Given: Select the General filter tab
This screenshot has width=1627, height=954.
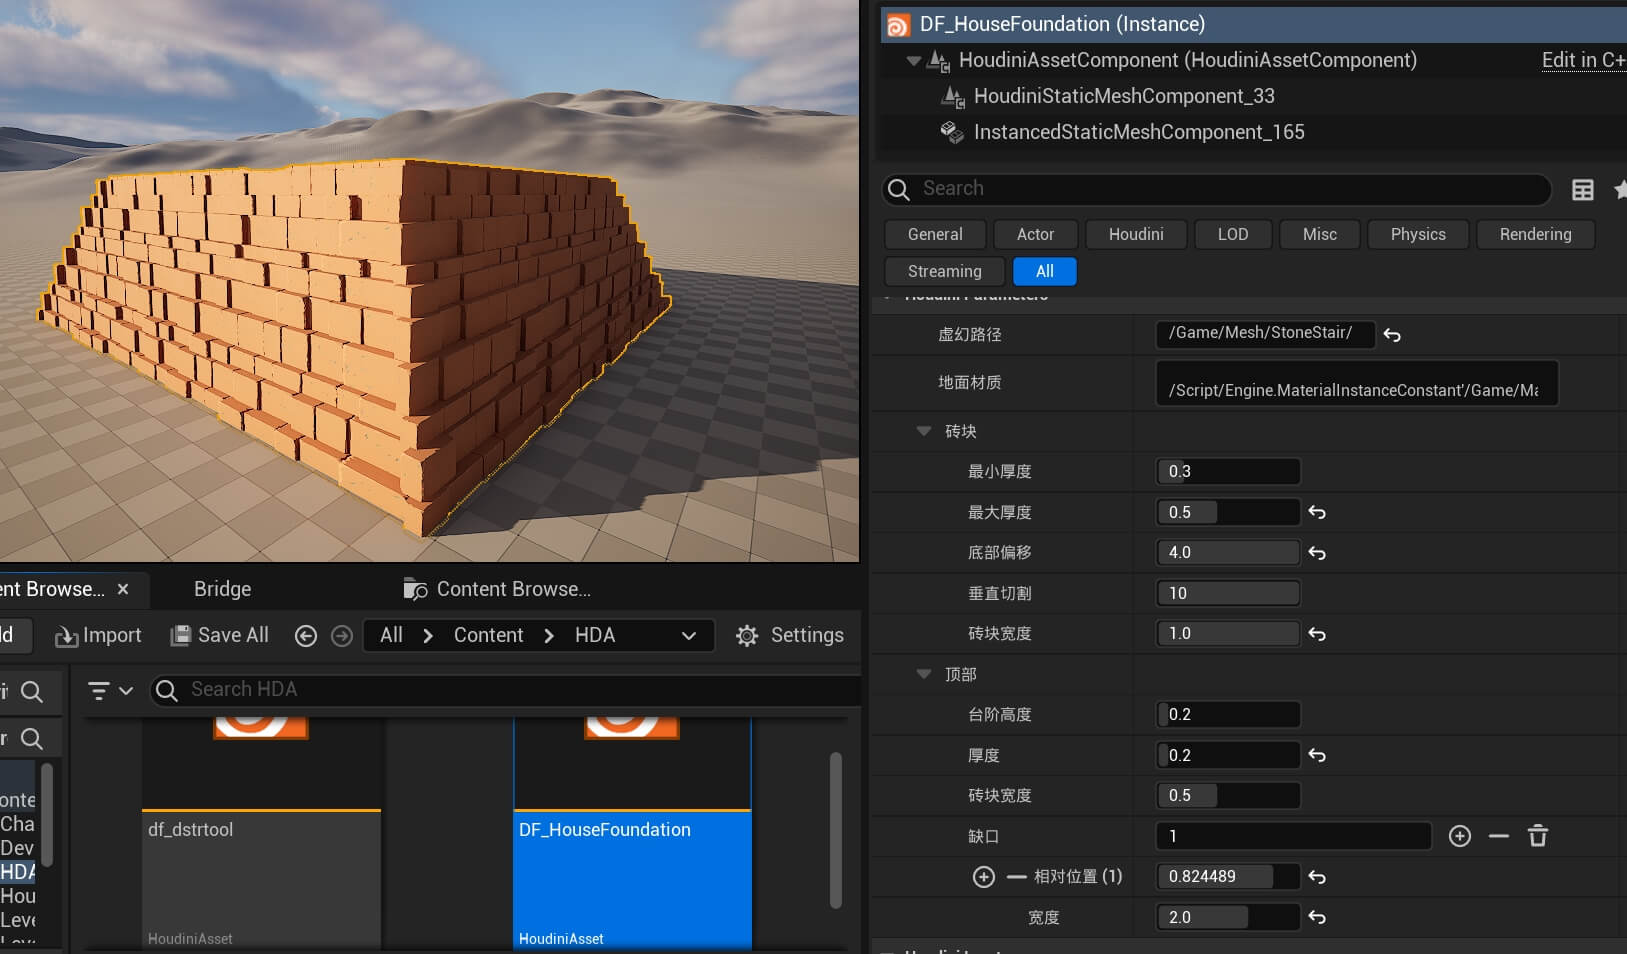Looking at the screenshot, I should click(x=935, y=234).
